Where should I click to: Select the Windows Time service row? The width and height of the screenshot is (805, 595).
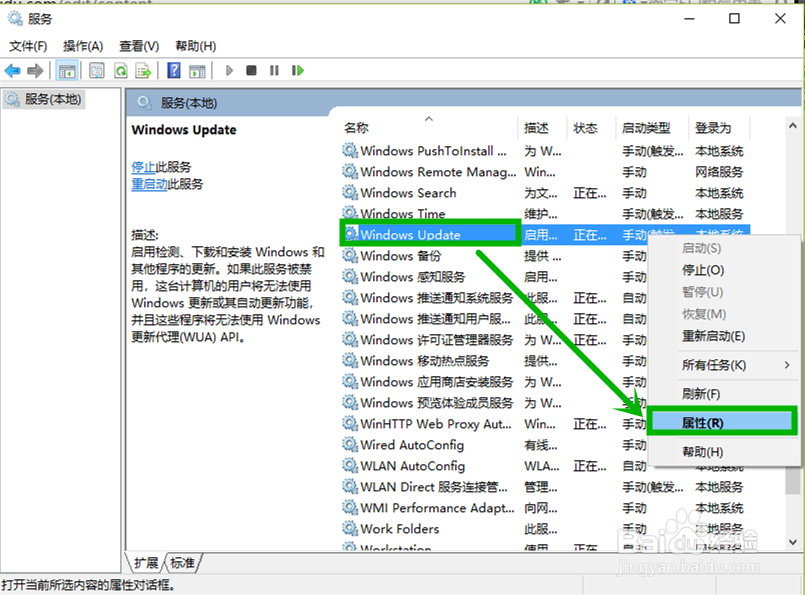[545, 214]
